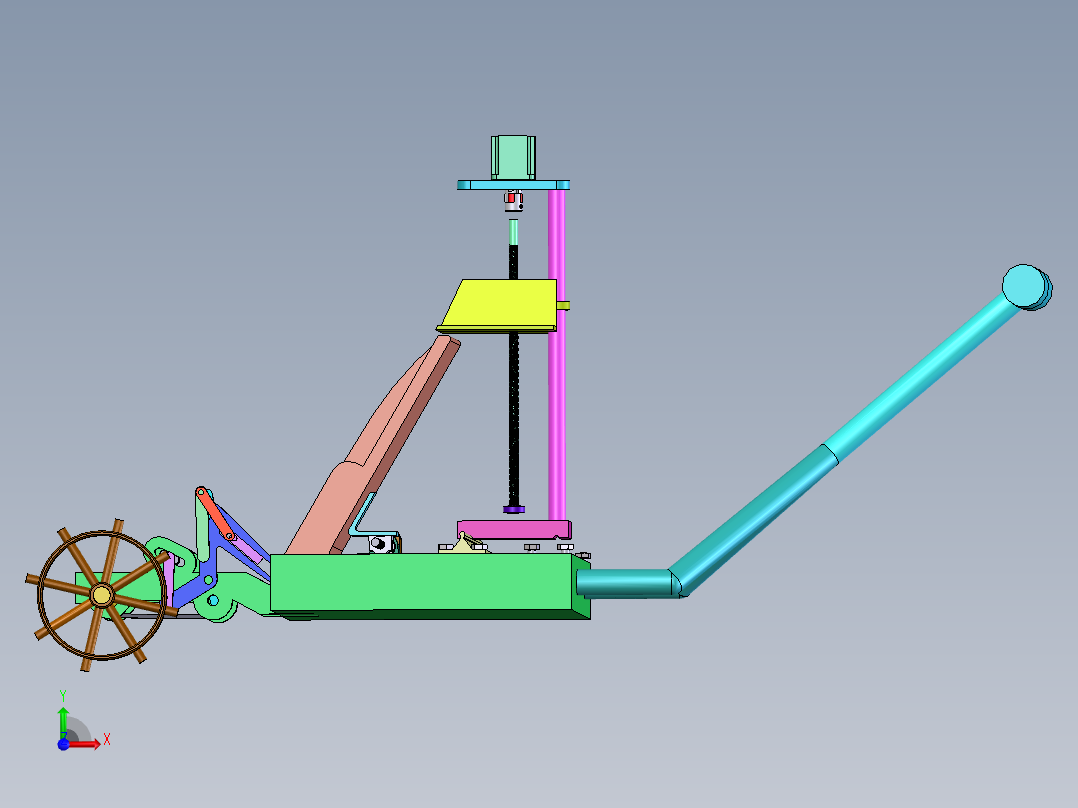Select the pink base block under the rod
Image resolution: width=1078 pixels, height=808 pixels.
coord(514,529)
